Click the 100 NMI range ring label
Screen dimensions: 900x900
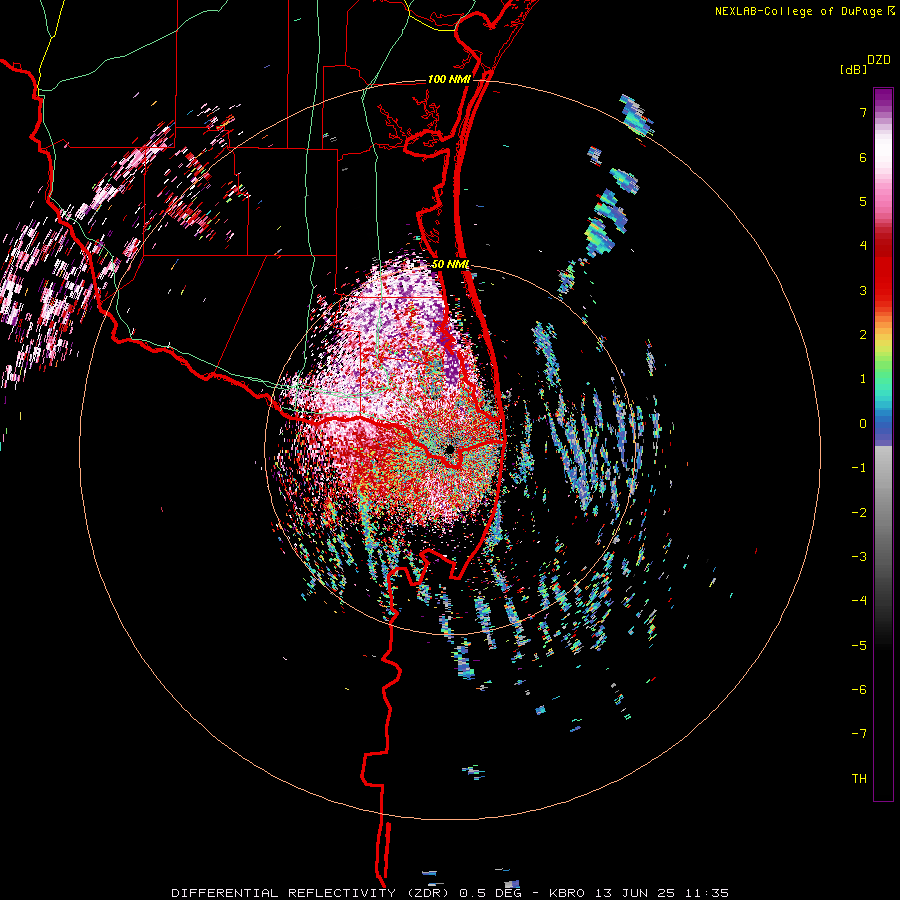449,79
